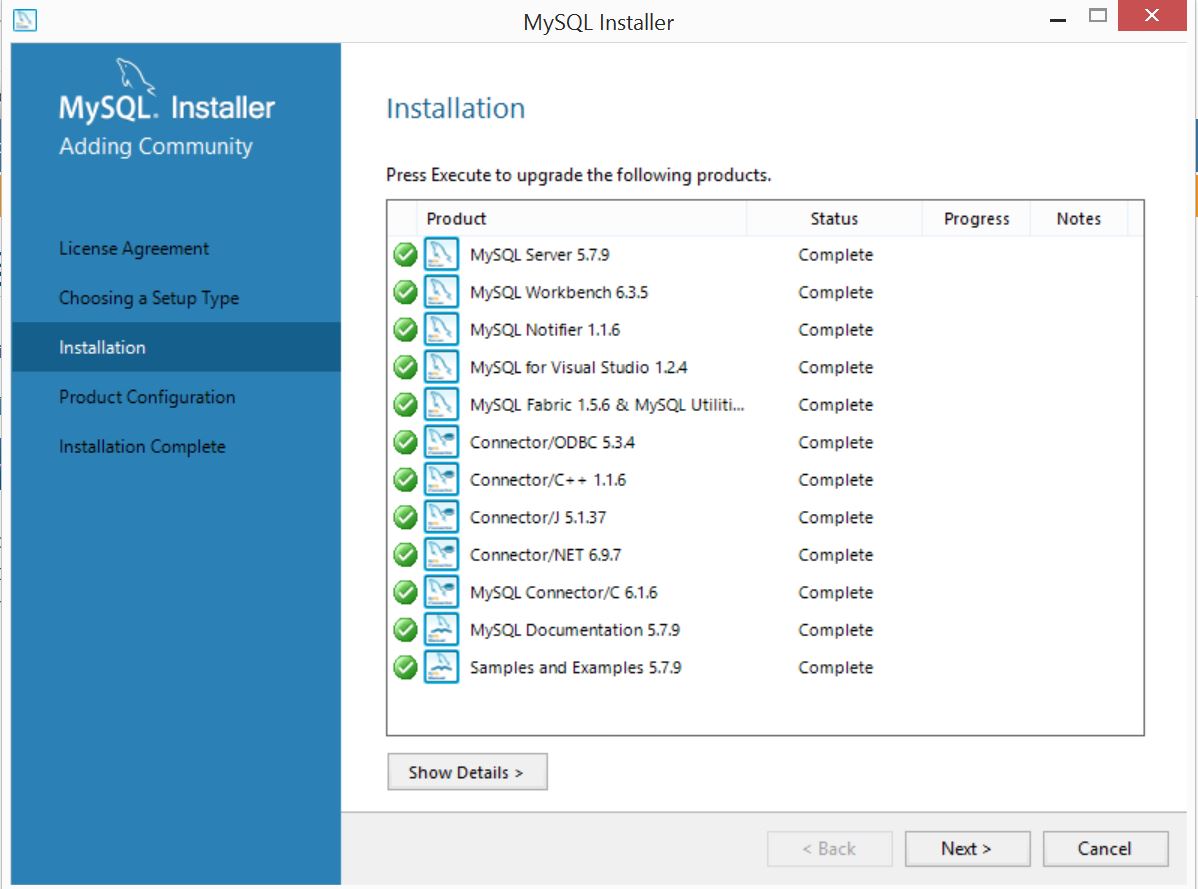
Task: Select 'MySQL Fabric 1.5.6 & MySQL Utiliti...' text
Action: [607, 404]
